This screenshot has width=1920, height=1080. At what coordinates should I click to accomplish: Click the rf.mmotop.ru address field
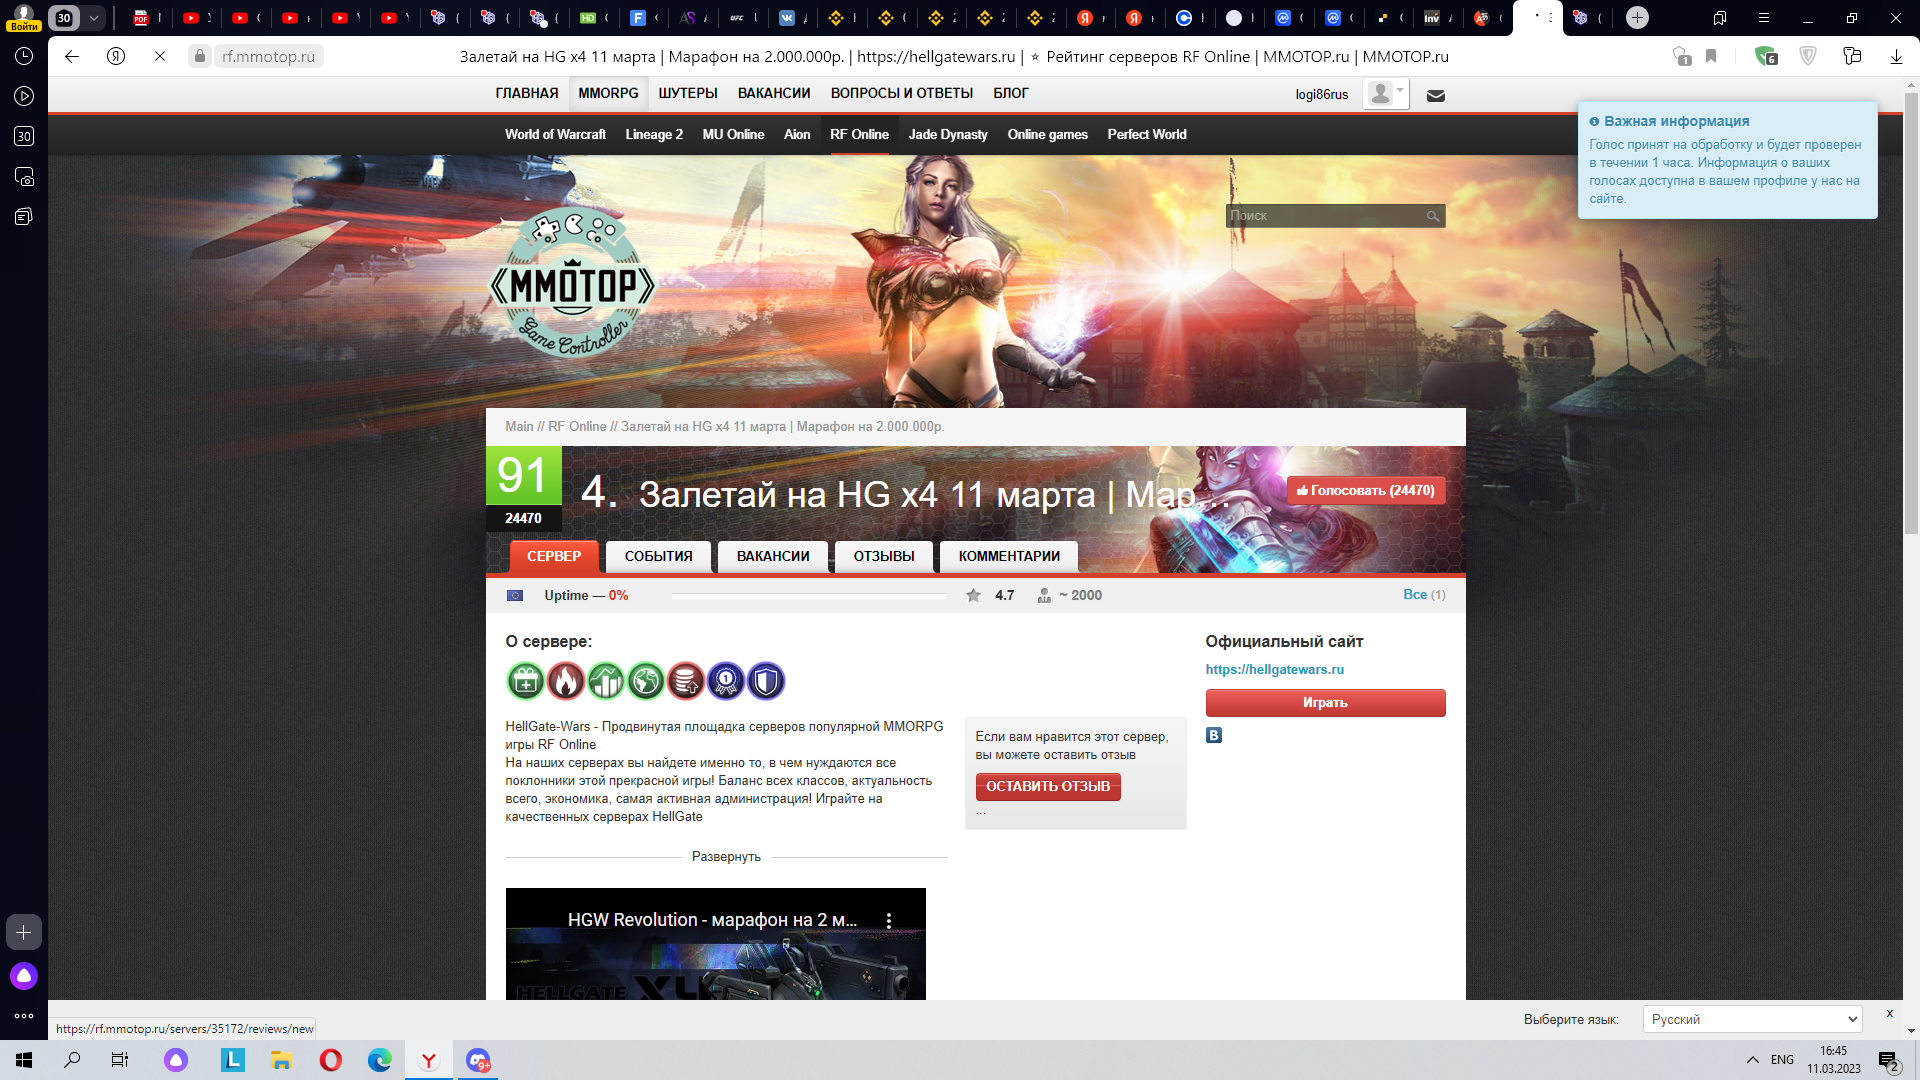click(268, 57)
